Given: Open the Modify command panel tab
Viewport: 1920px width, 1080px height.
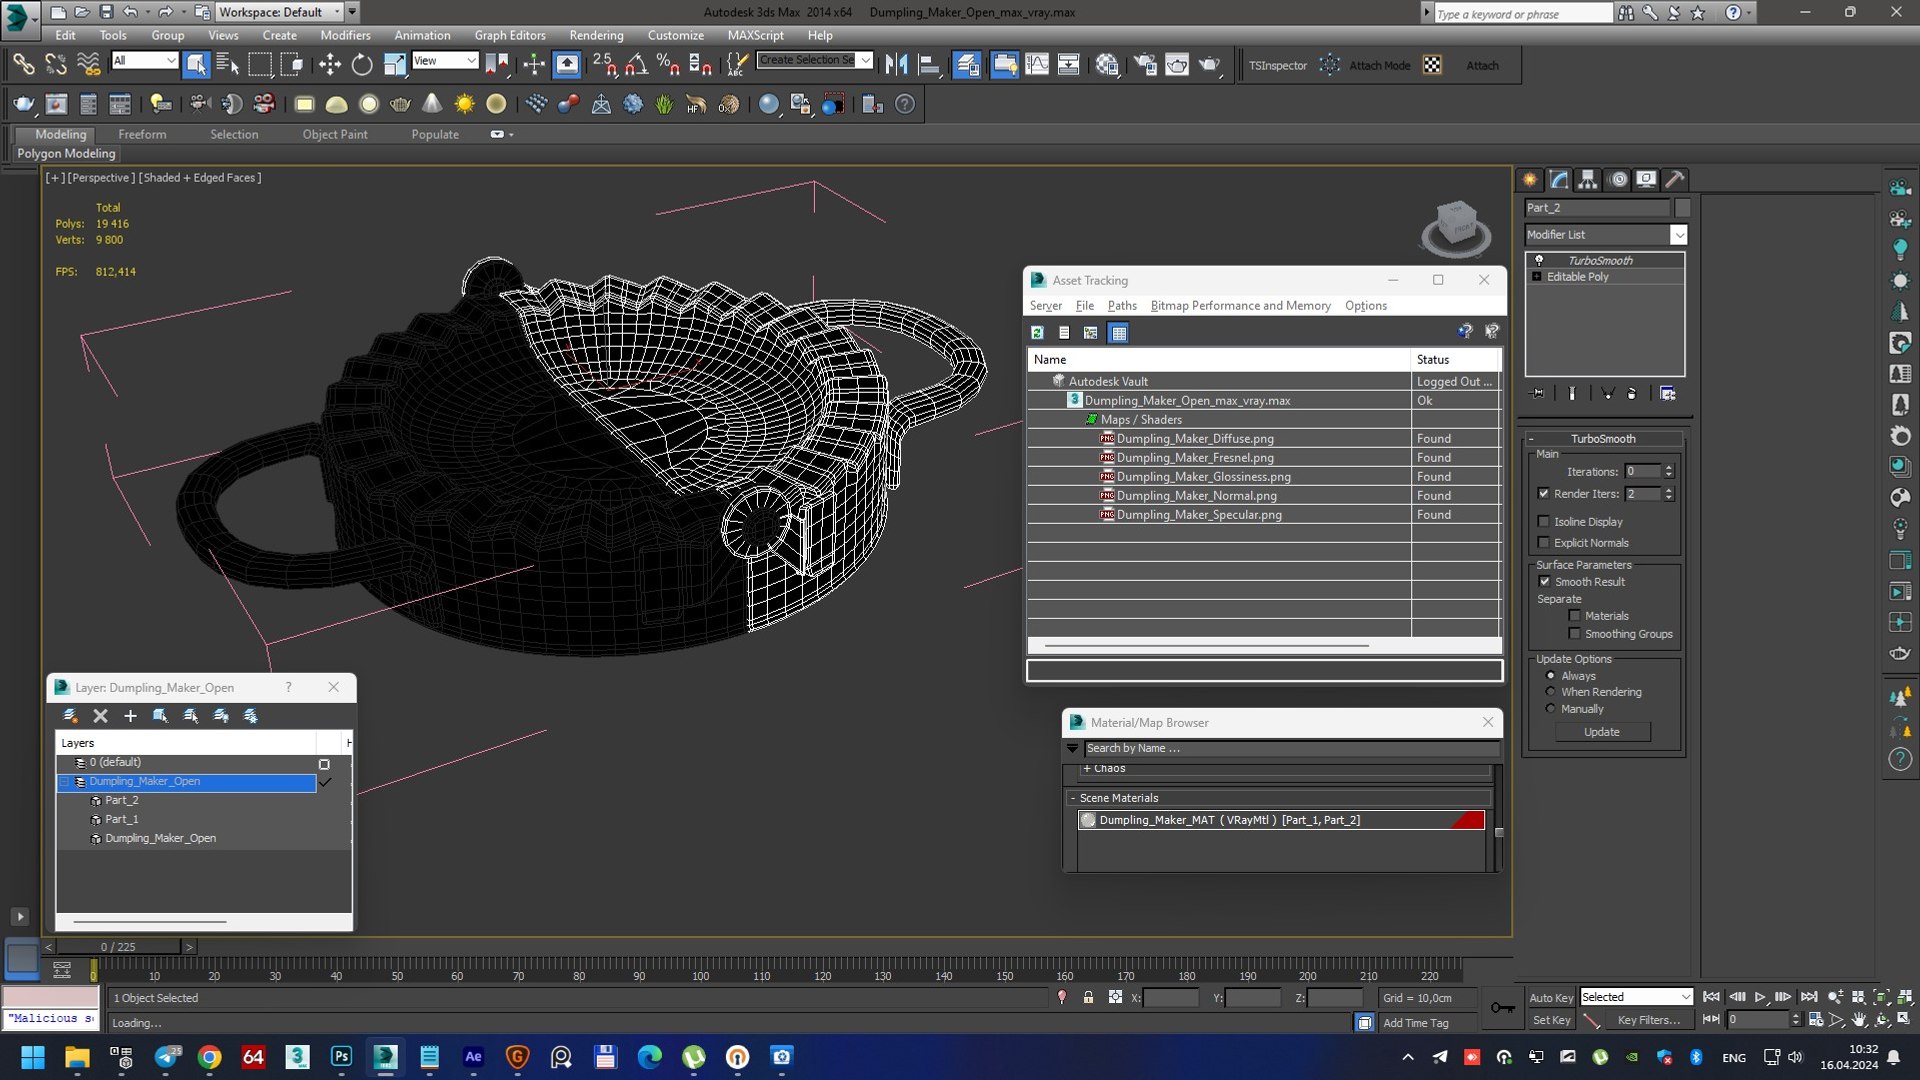Looking at the screenshot, I should 1559,180.
